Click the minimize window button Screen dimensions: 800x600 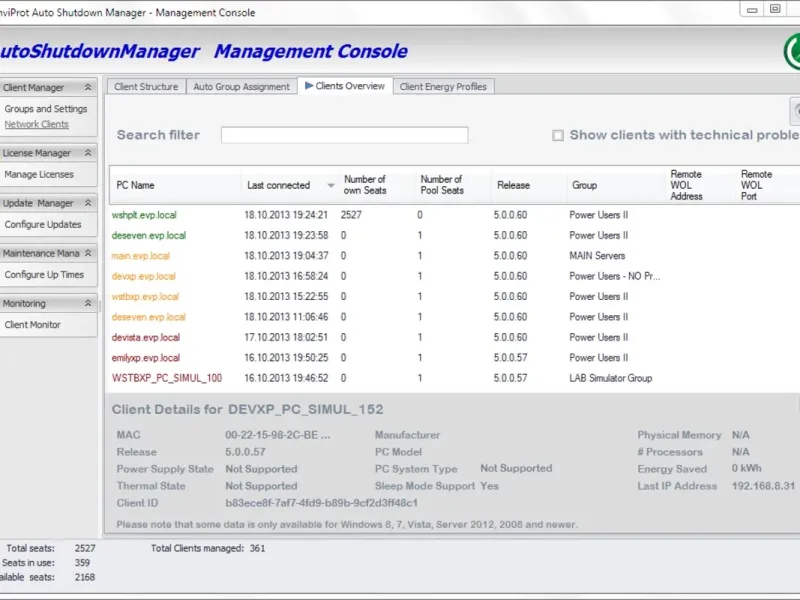click(x=750, y=9)
